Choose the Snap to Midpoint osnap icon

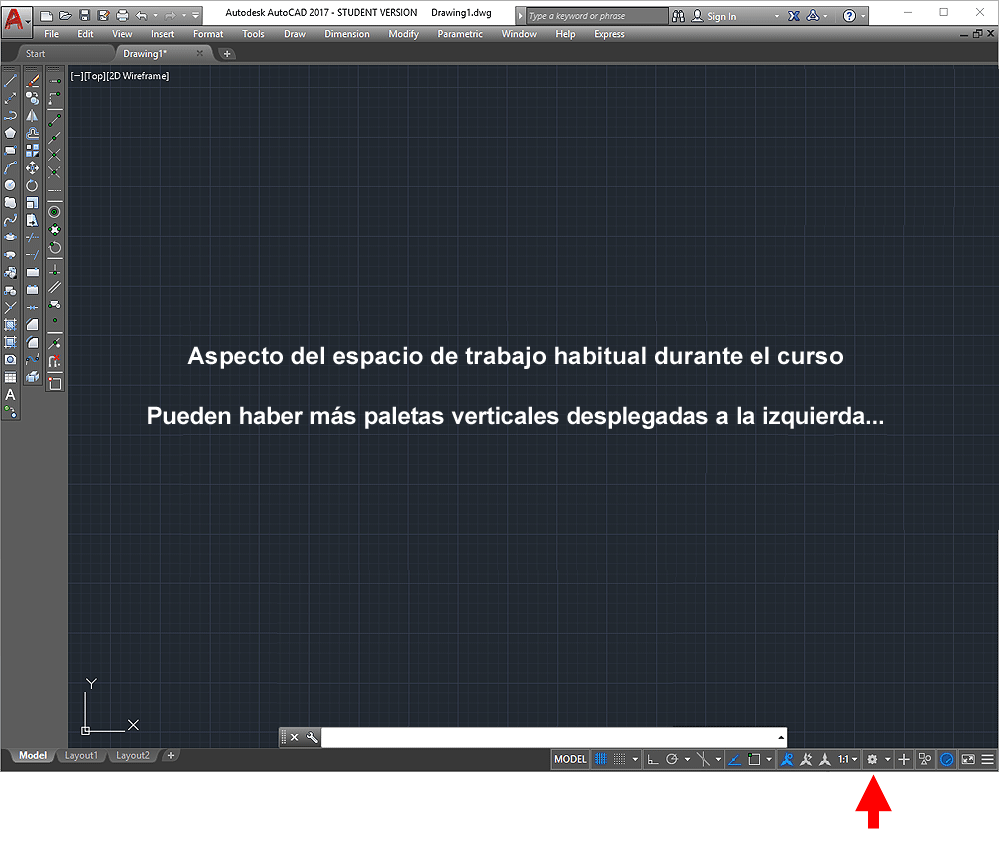pos(55,137)
